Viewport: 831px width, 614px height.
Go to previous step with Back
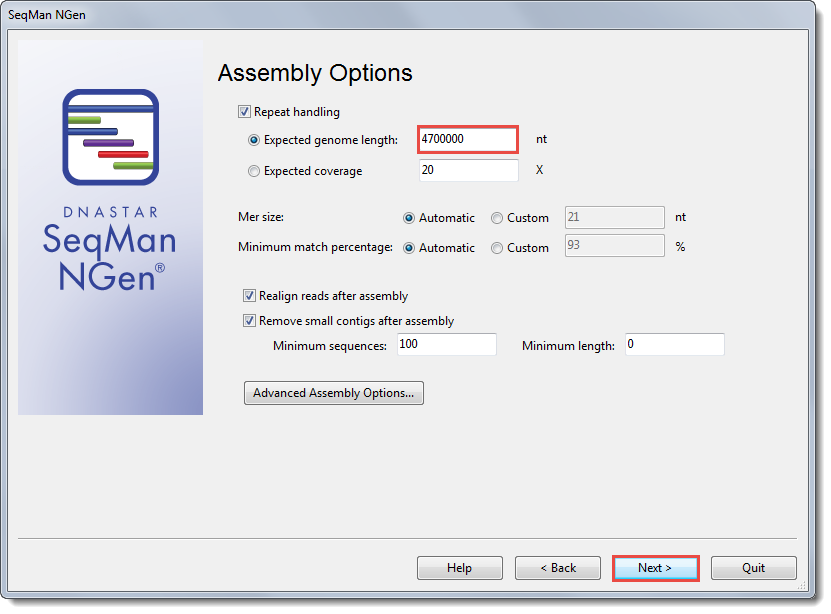pyautogui.click(x=558, y=568)
